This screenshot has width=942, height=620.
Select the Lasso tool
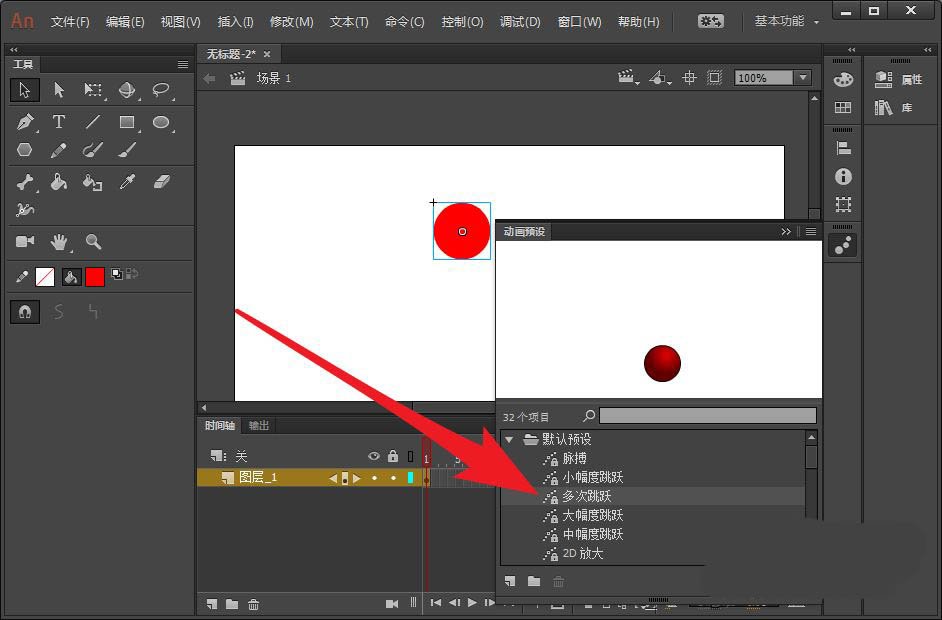(x=161, y=90)
